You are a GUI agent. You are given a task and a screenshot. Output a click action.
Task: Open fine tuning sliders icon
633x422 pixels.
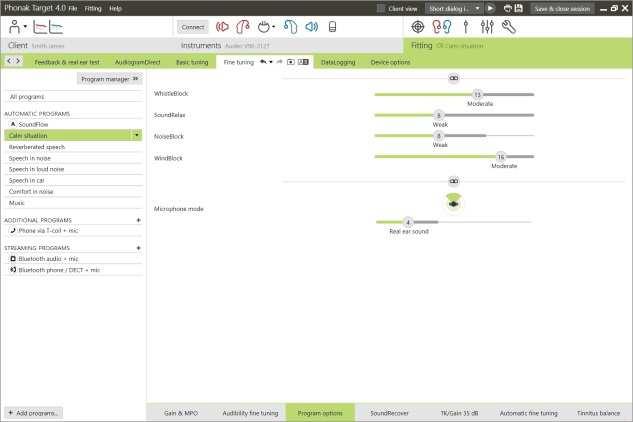487,27
